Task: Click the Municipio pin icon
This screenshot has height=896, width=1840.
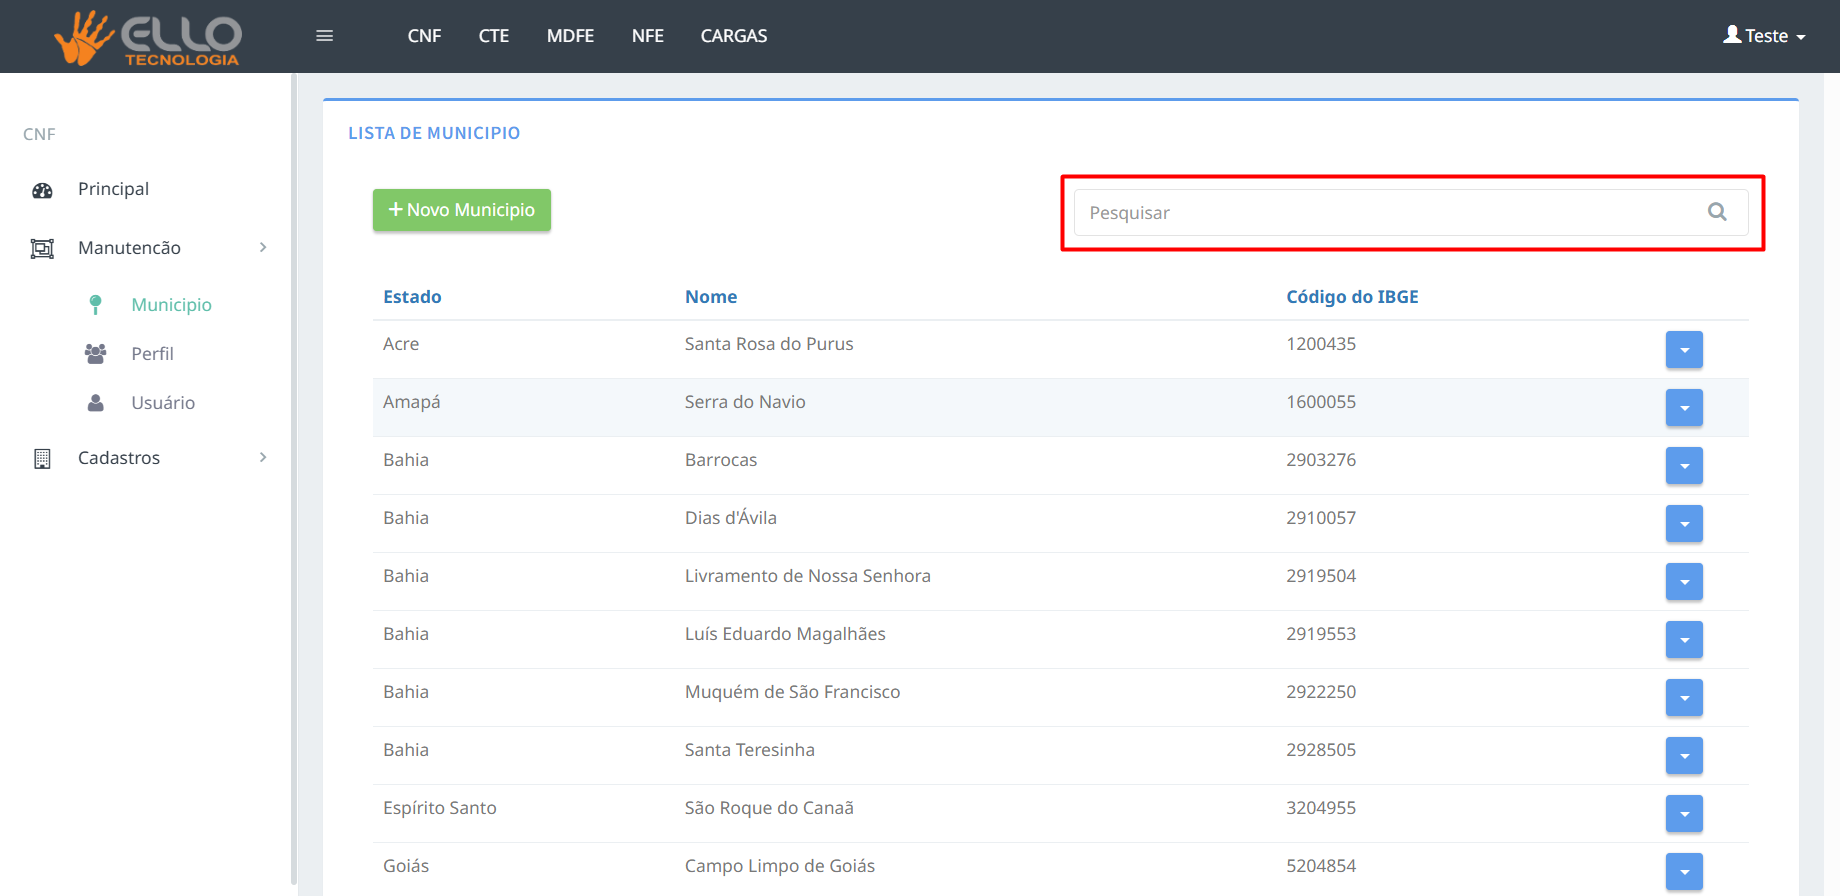Action: click(x=96, y=305)
